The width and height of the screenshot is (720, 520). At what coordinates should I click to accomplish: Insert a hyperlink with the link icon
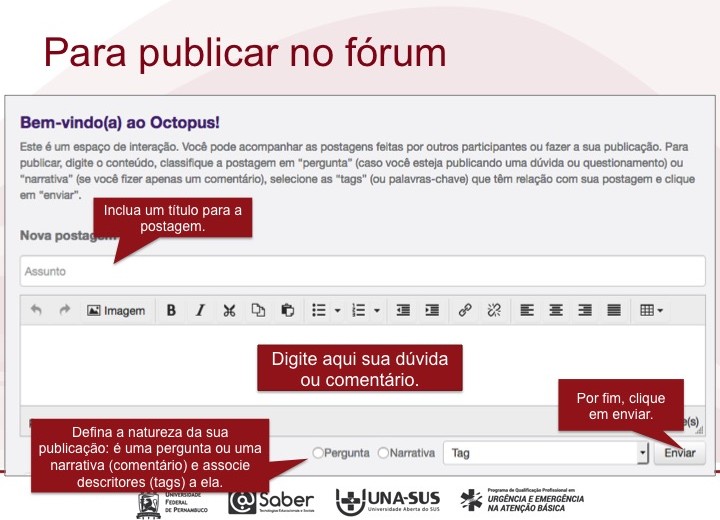click(x=464, y=311)
